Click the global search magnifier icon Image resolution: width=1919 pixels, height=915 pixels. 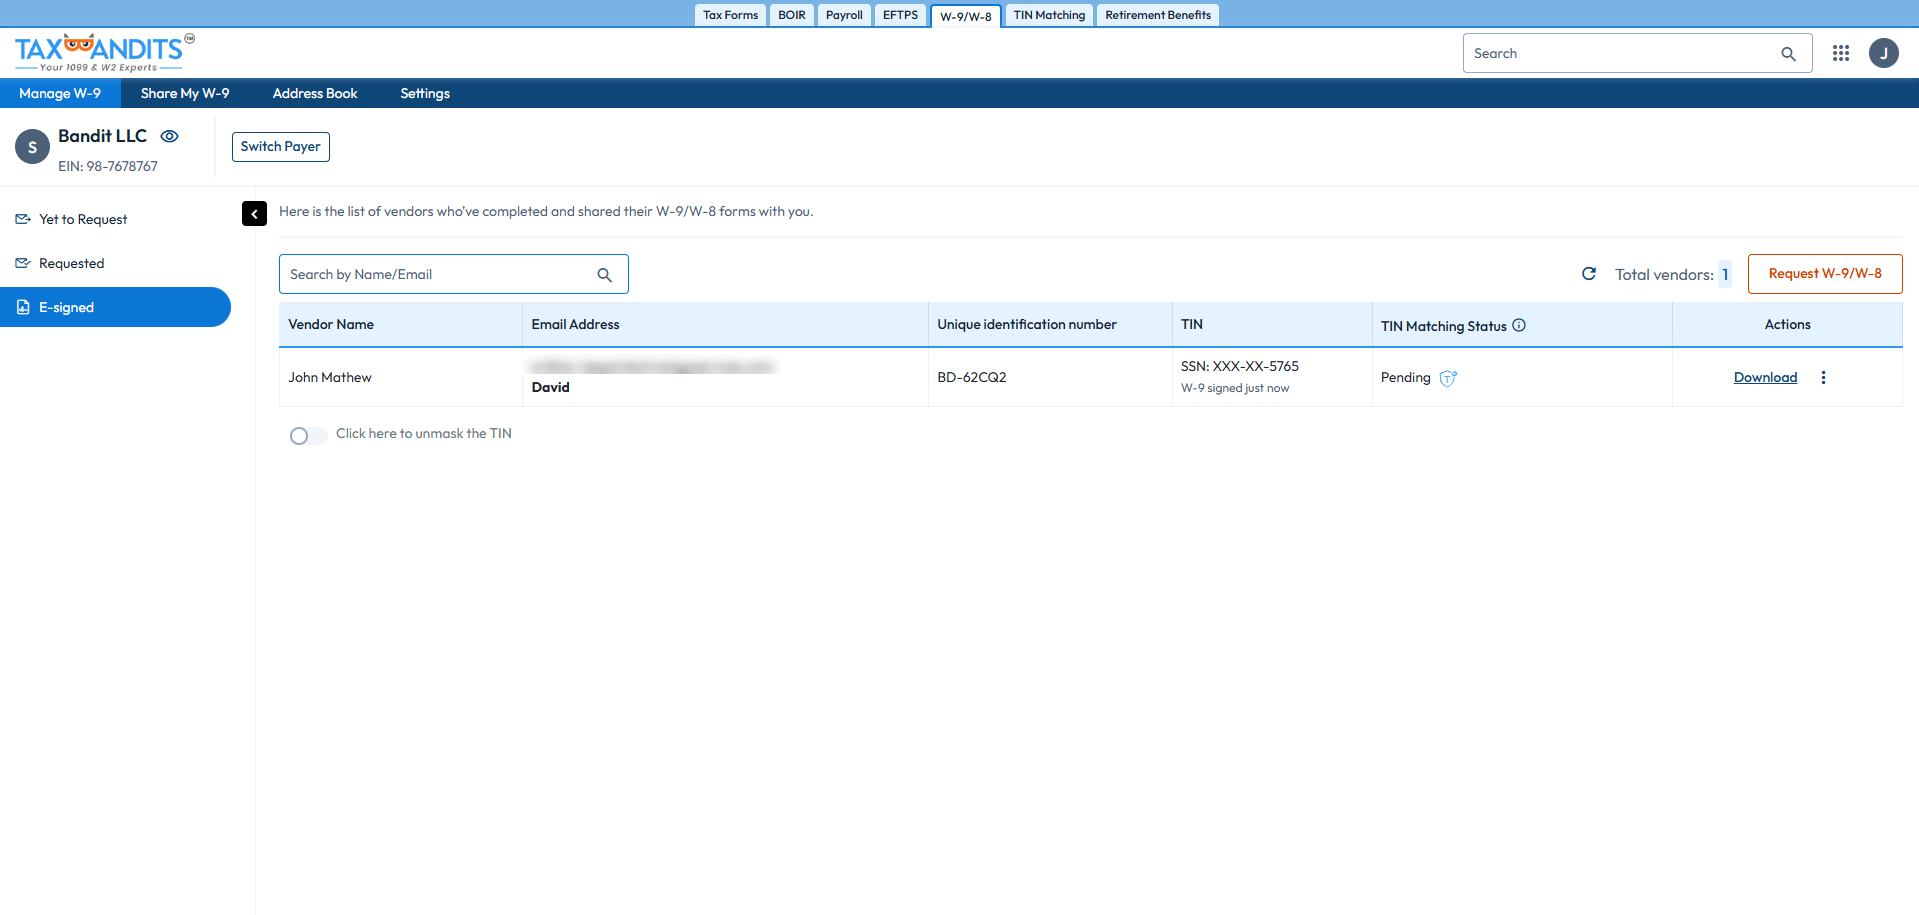pos(1788,54)
